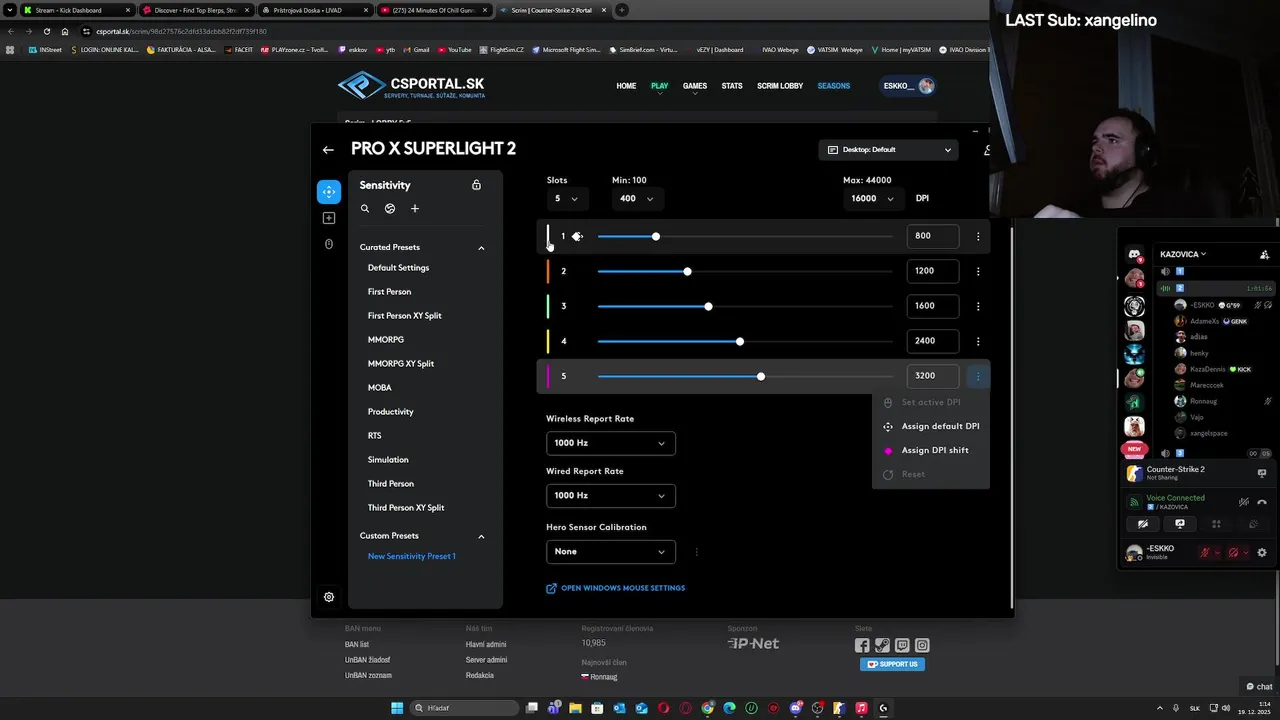Viewport: 1280px width, 720px height.
Task: Choose the MMORPG XY Split preset
Action: pyautogui.click(x=400, y=364)
